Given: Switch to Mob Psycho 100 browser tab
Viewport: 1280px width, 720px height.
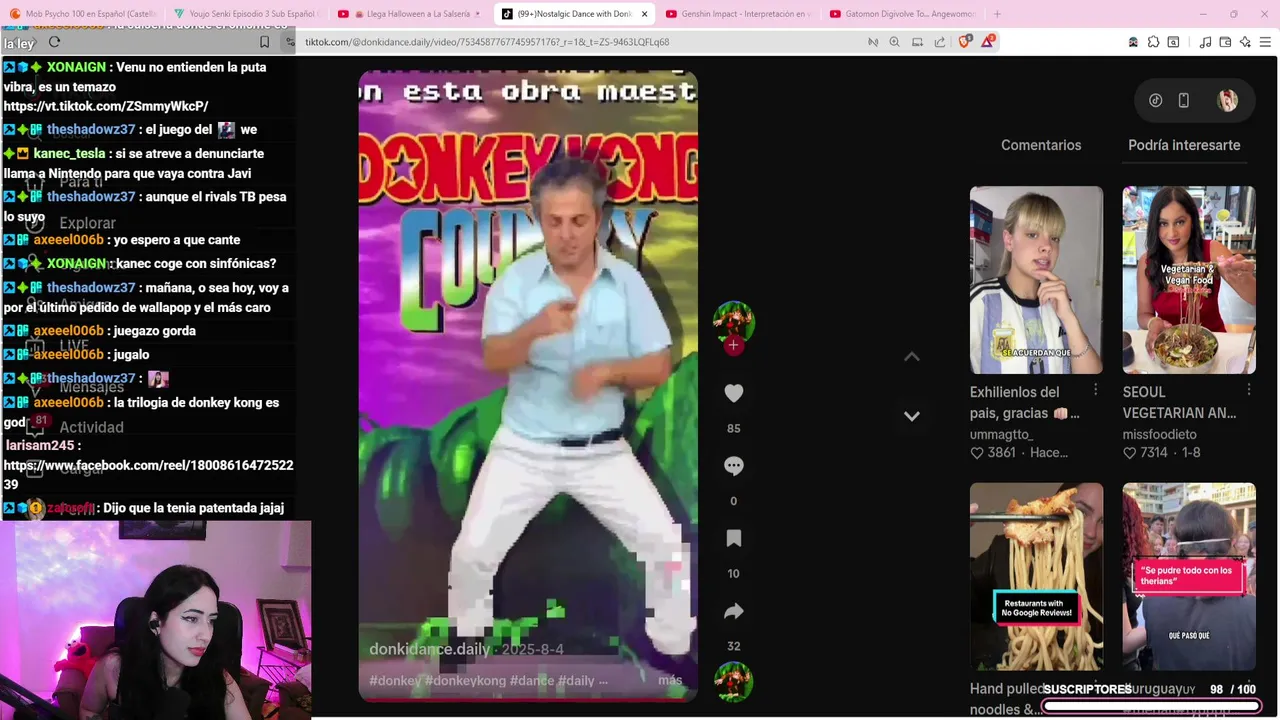Looking at the screenshot, I should [82, 14].
